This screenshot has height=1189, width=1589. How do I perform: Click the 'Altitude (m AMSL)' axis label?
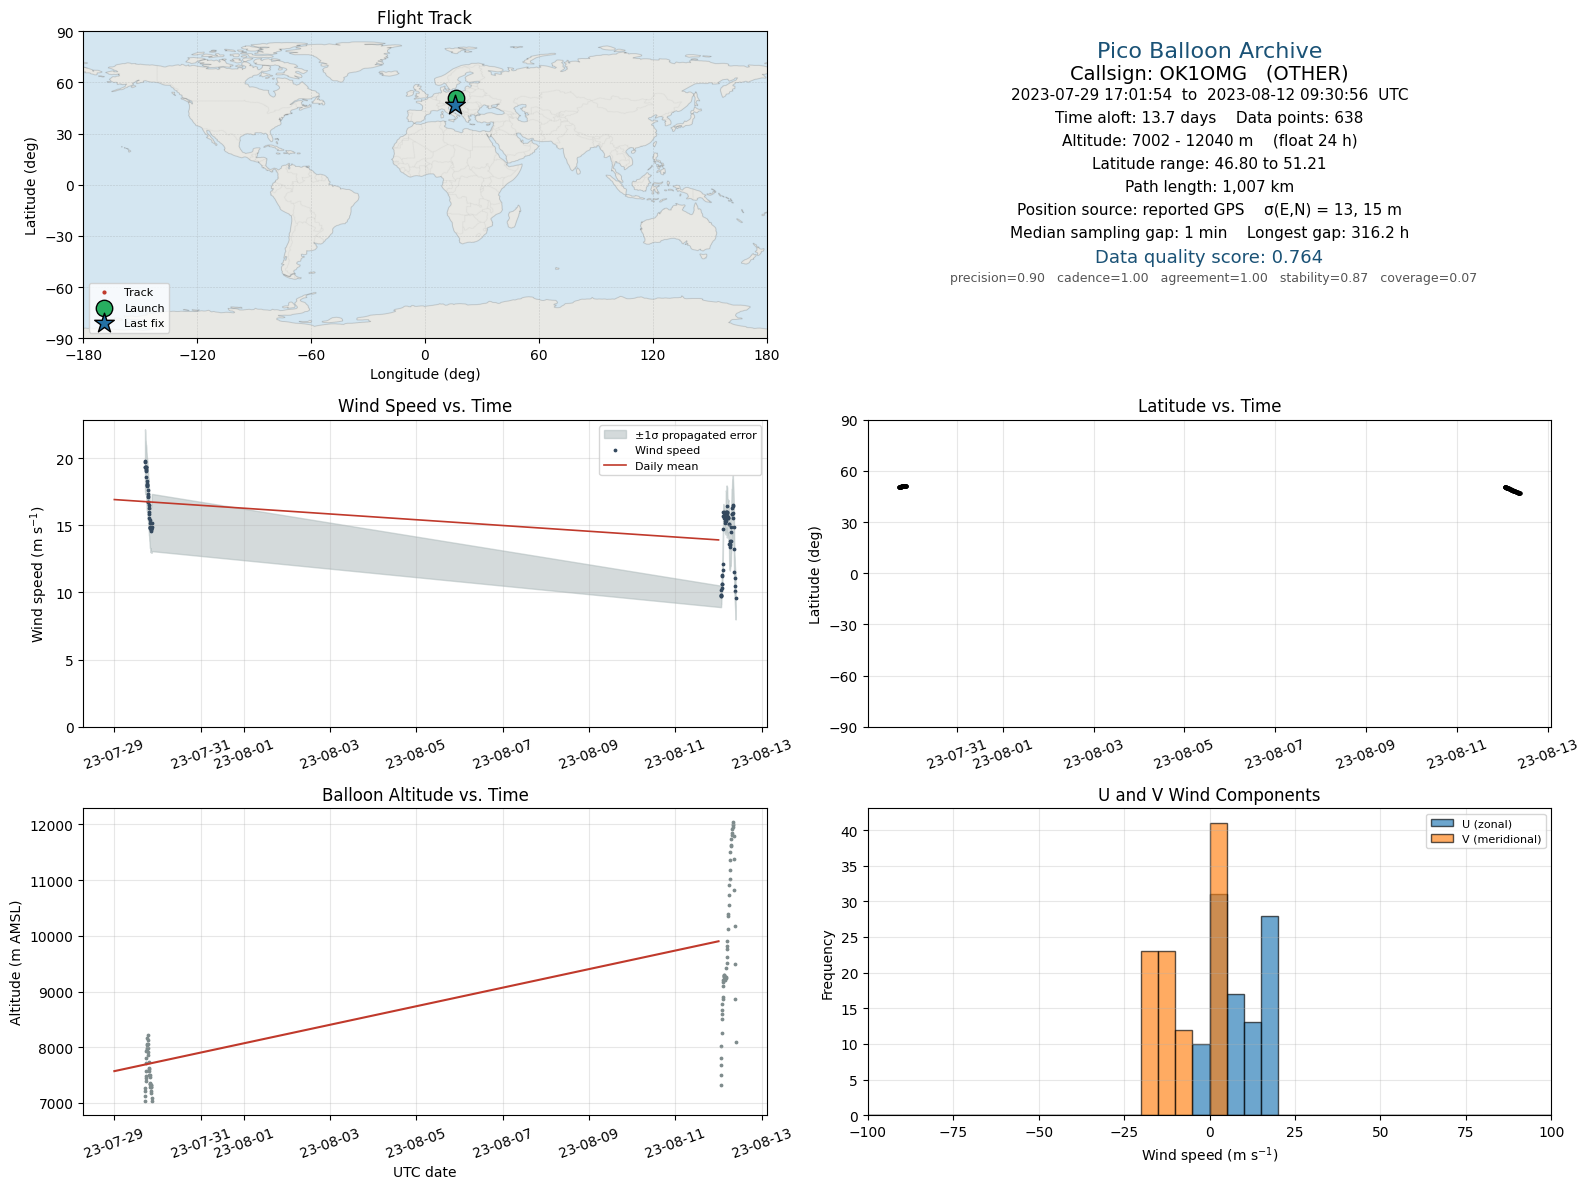(16, 962)
